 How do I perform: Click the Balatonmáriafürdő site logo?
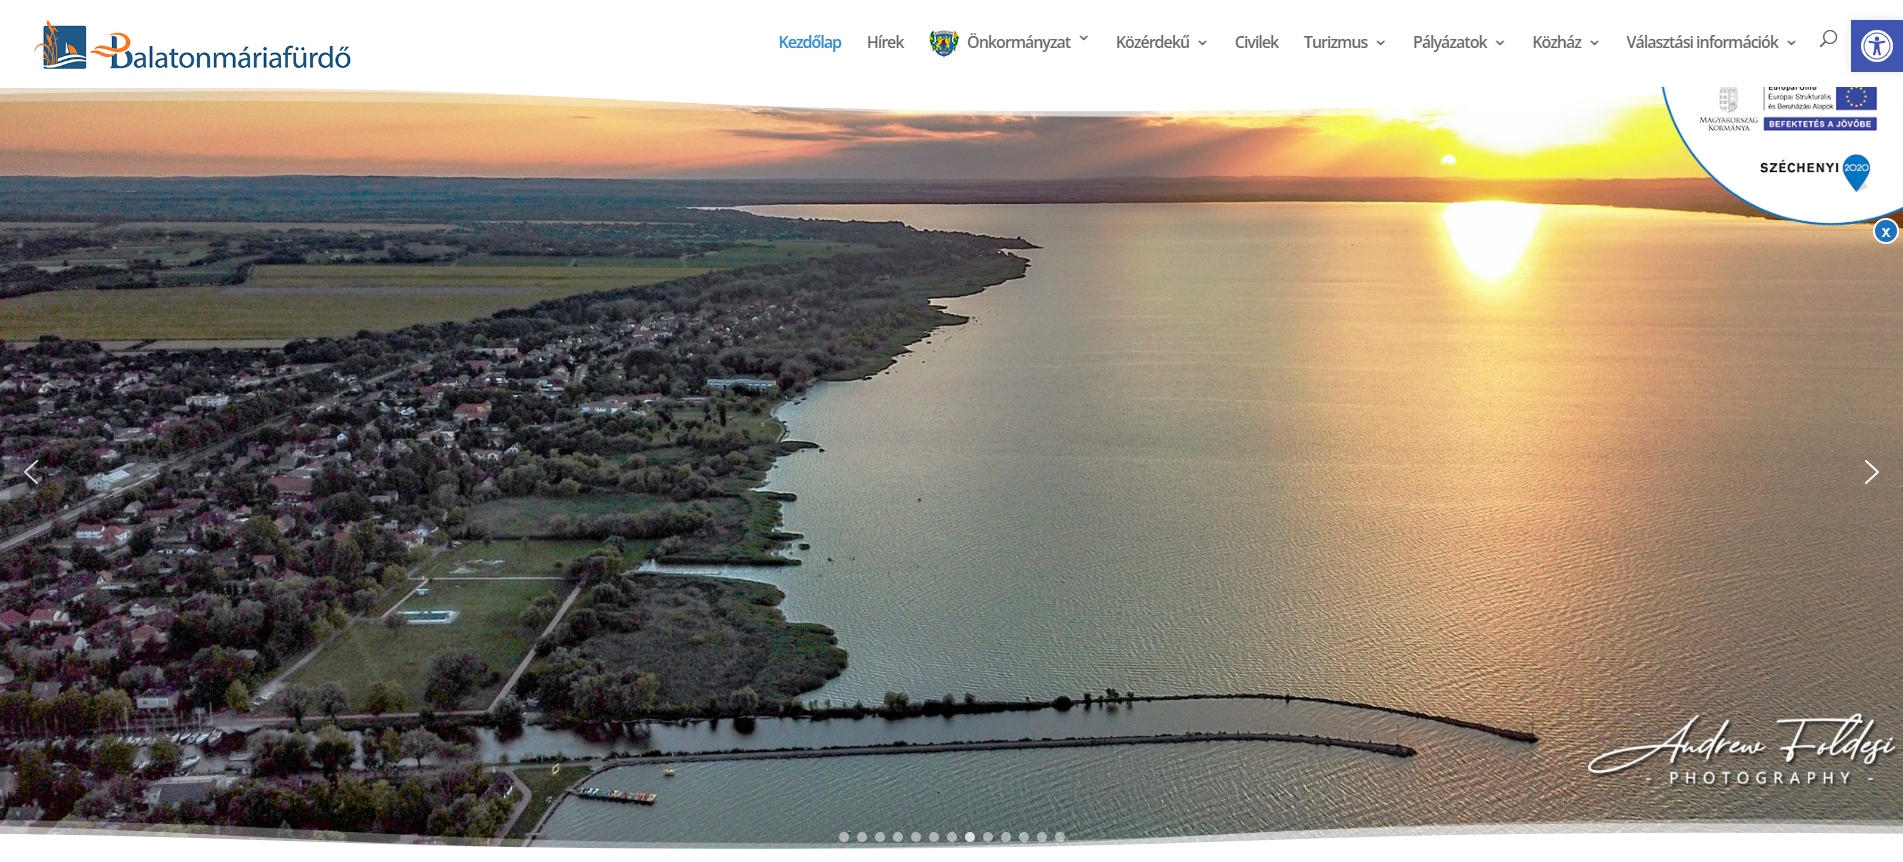(193, 47)
